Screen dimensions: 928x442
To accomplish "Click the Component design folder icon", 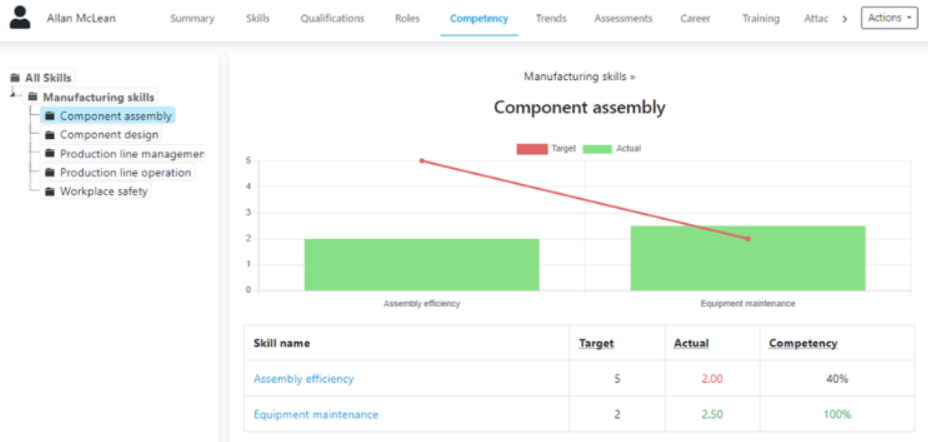I will [50, 135].
